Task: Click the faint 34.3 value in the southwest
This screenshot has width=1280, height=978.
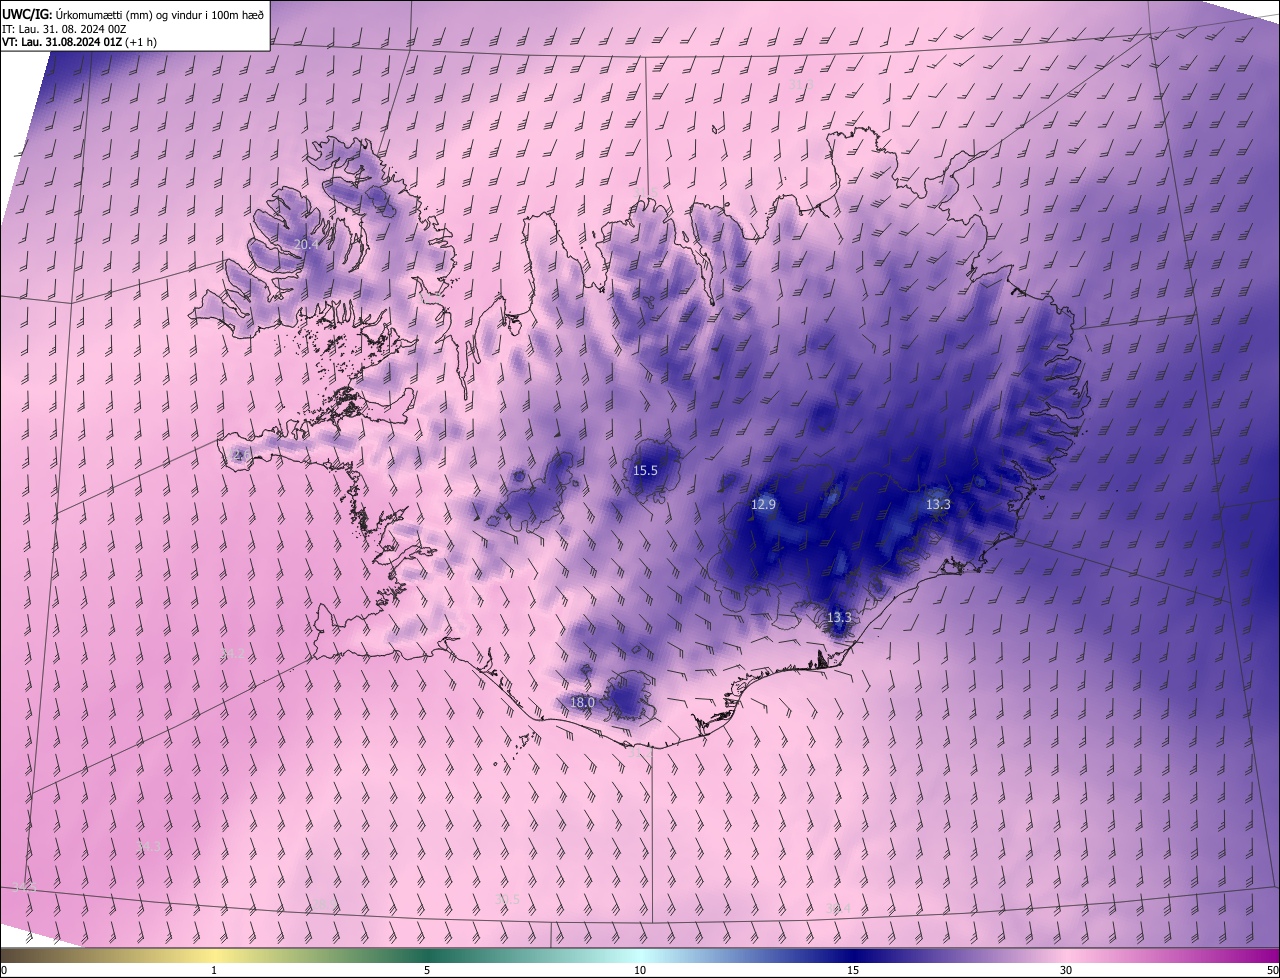Action: (x=148, y=847)
